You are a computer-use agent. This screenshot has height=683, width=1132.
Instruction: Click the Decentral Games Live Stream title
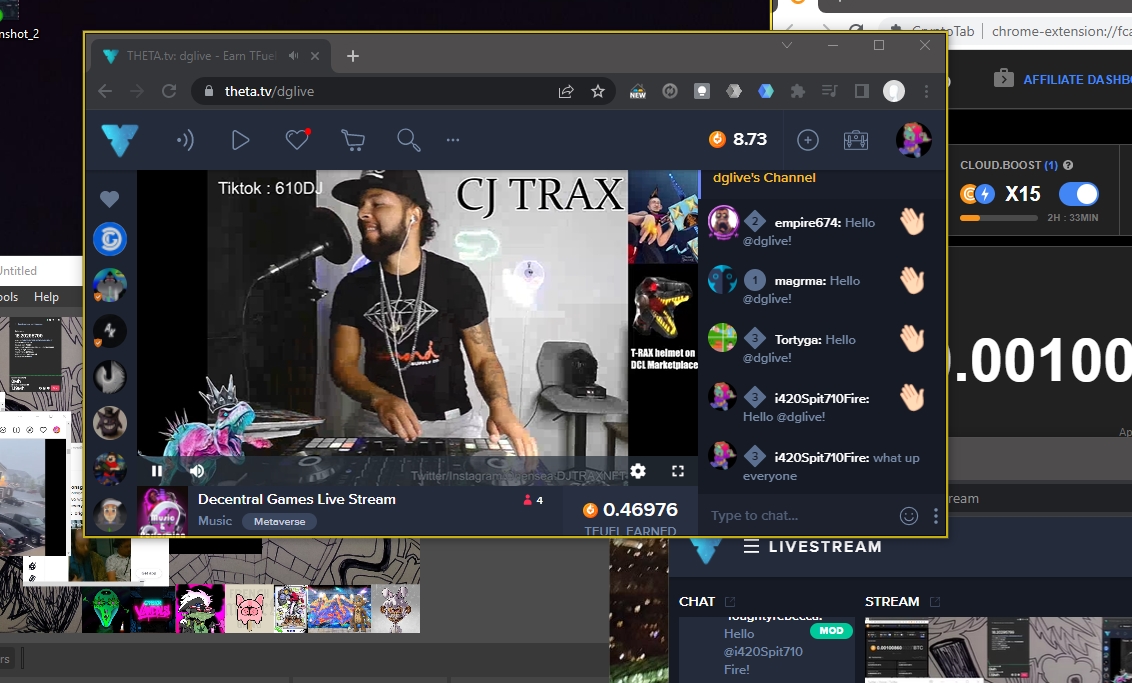click(x=297, y=499)
